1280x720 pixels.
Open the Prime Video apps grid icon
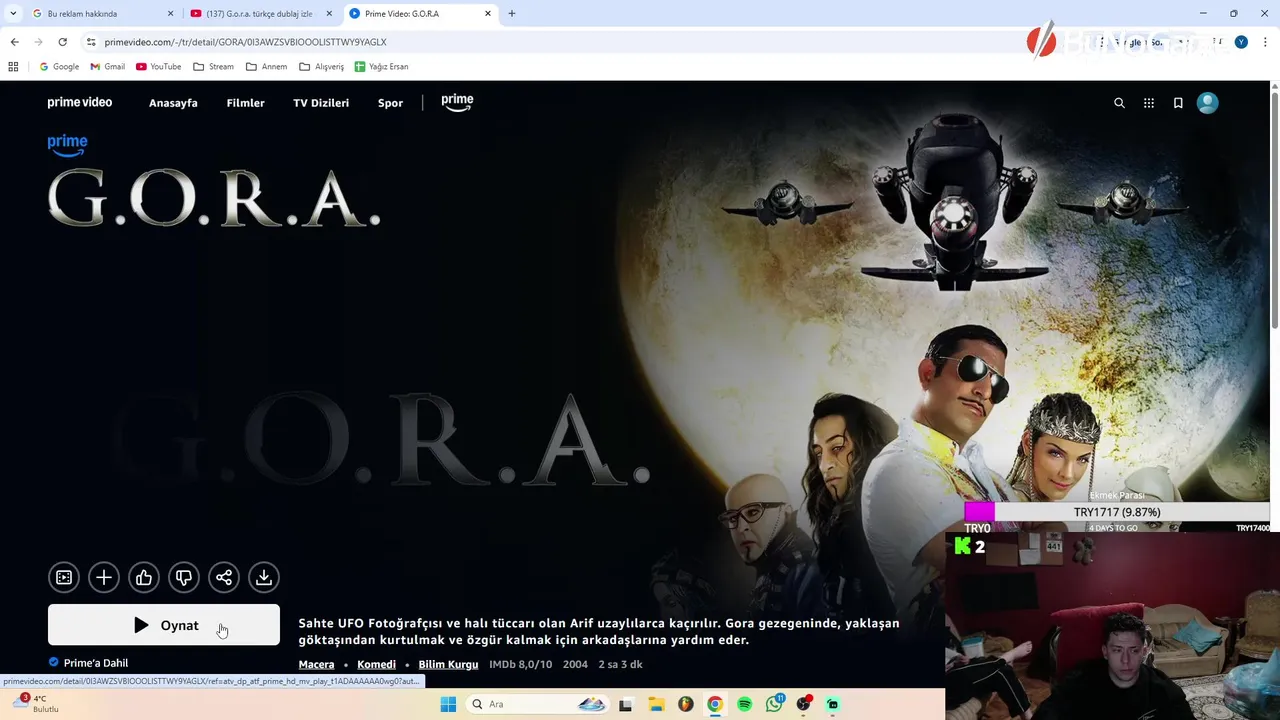[x=1149, y=103]
